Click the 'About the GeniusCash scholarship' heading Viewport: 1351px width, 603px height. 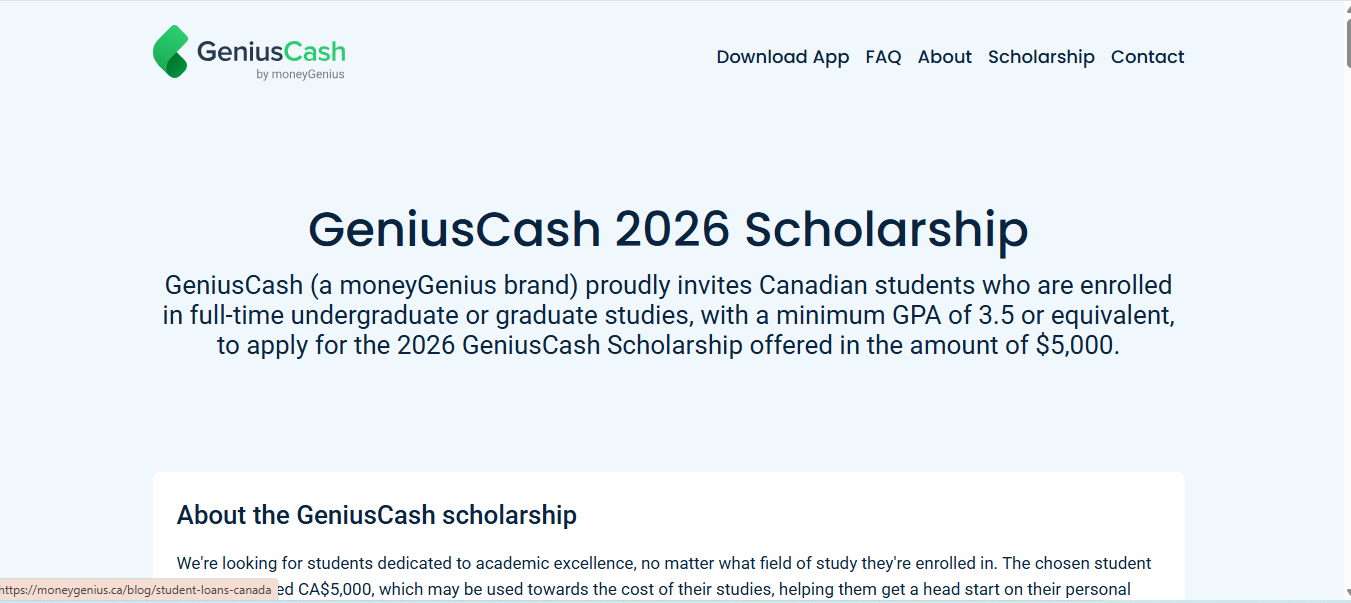(376, 515)
